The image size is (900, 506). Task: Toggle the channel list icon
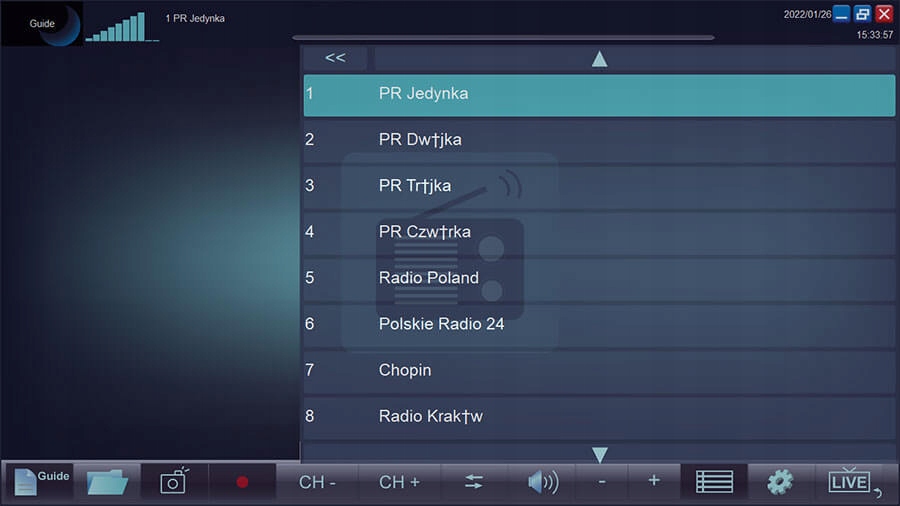tap(714, 481)
